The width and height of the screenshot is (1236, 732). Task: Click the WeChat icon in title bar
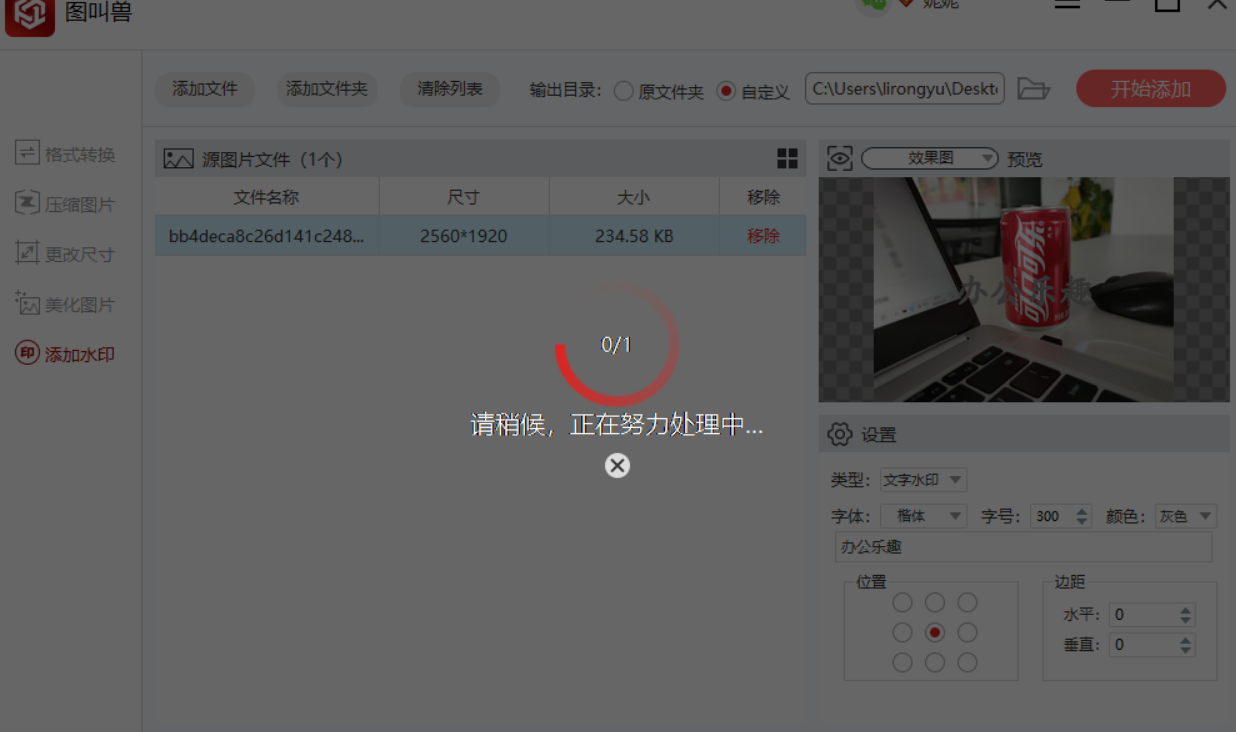(x=874, y=5)
